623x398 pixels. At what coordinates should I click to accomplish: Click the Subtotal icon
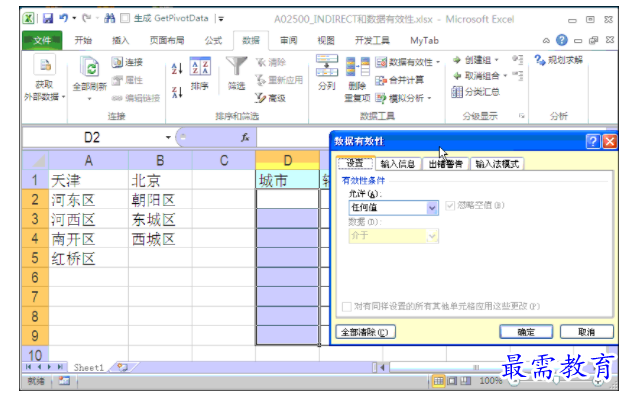pyautogui.click(x=457, y=92)
